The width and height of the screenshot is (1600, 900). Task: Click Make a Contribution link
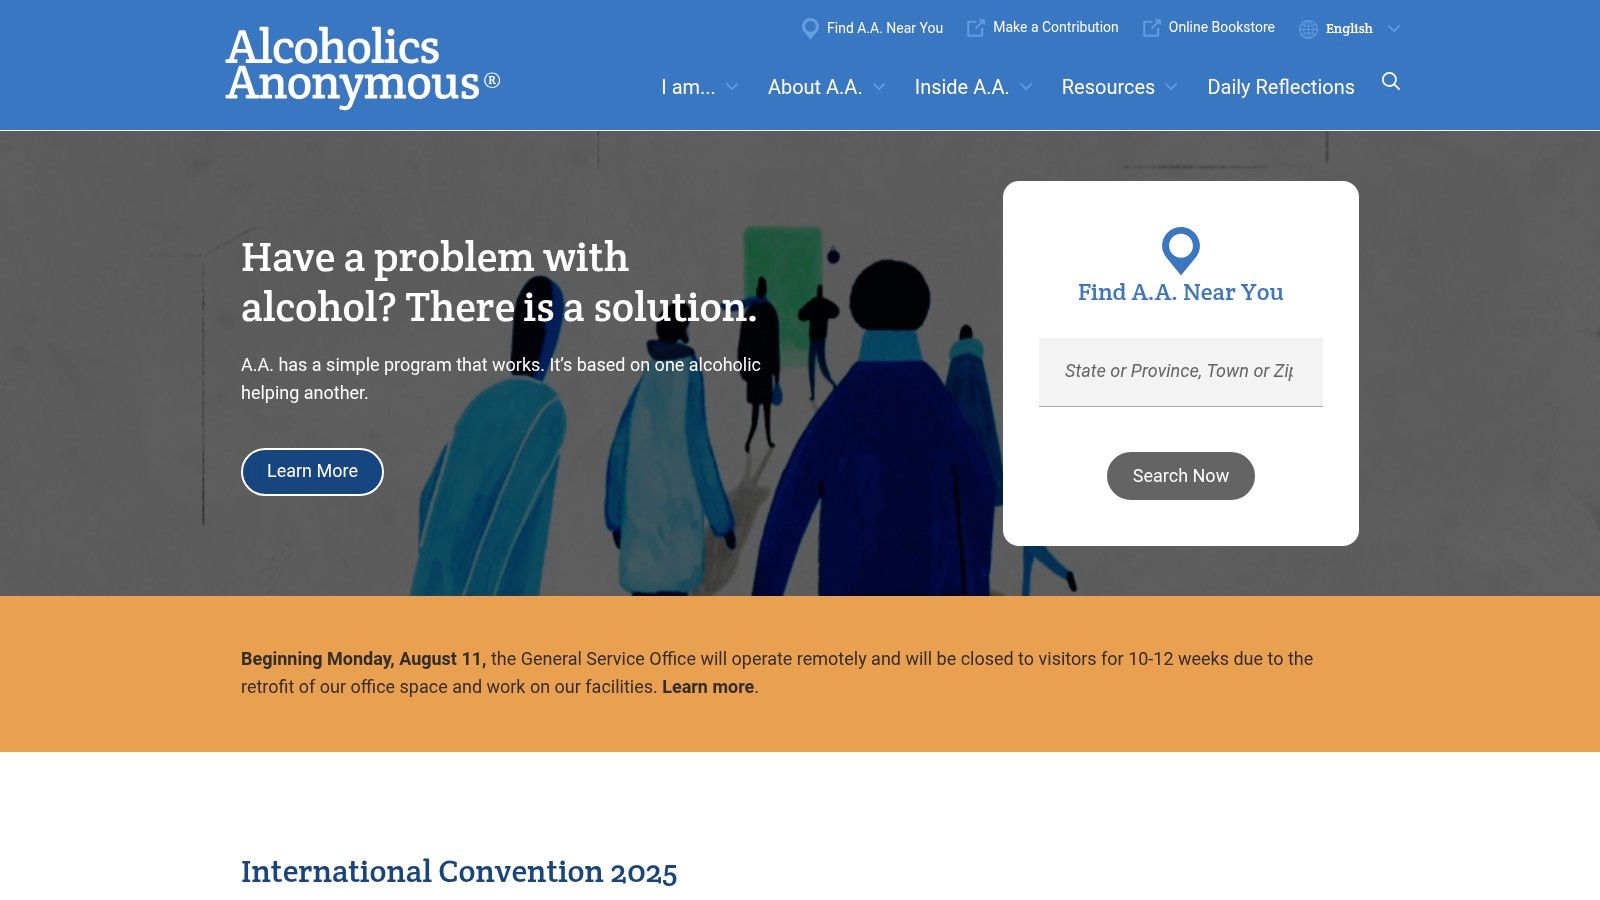pyautogui.click(x=1055, y=28)
